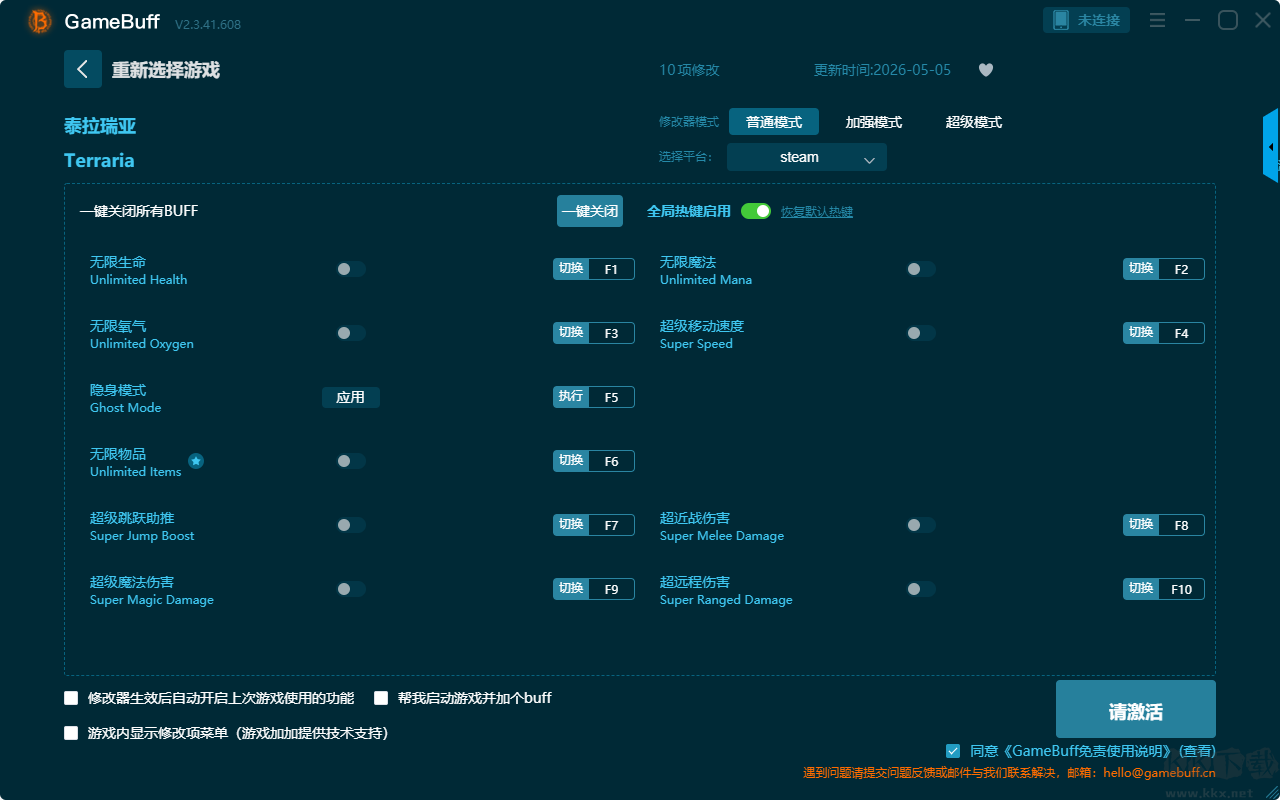Viewport: 1280px width, 800px height.
Task: Click the 执行 label beside F5
Action: tap(571, 396)
